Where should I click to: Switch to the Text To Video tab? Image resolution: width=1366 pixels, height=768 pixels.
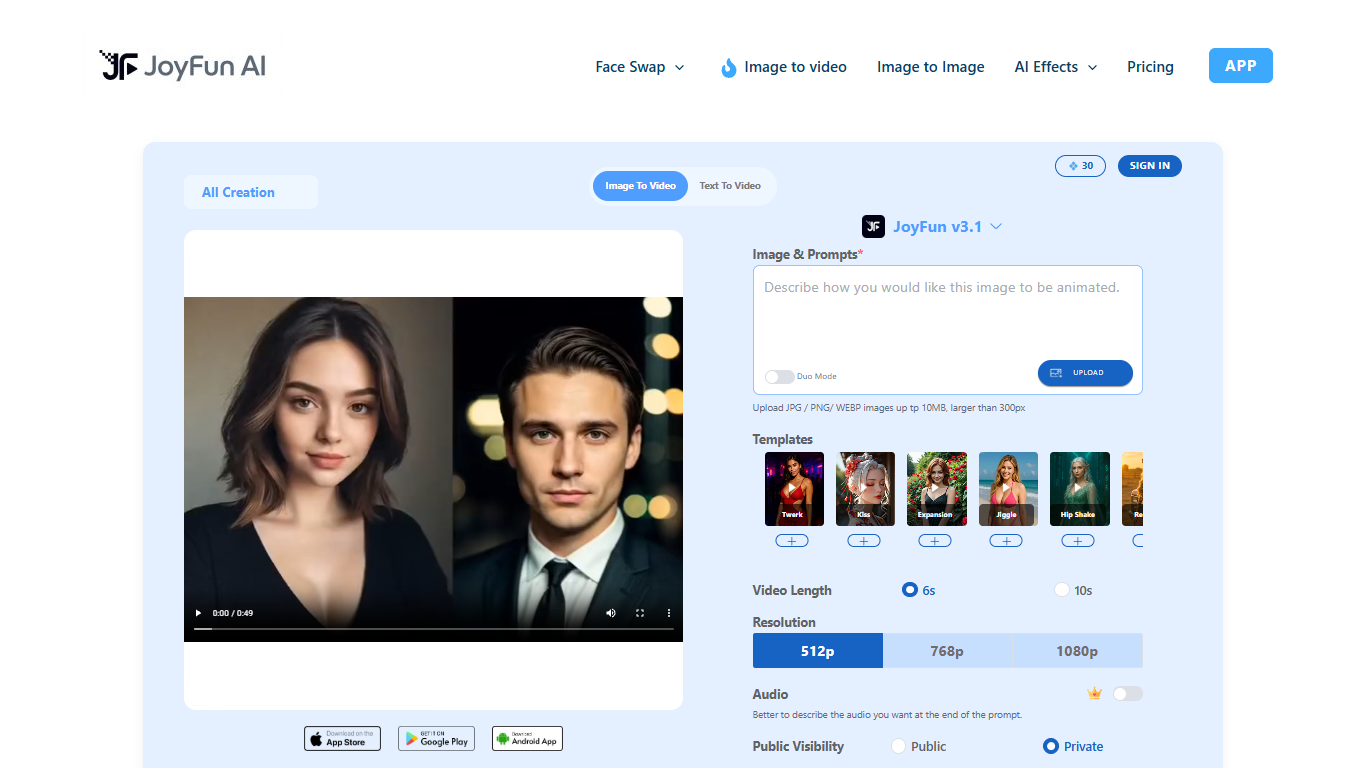tap(729, 185)
